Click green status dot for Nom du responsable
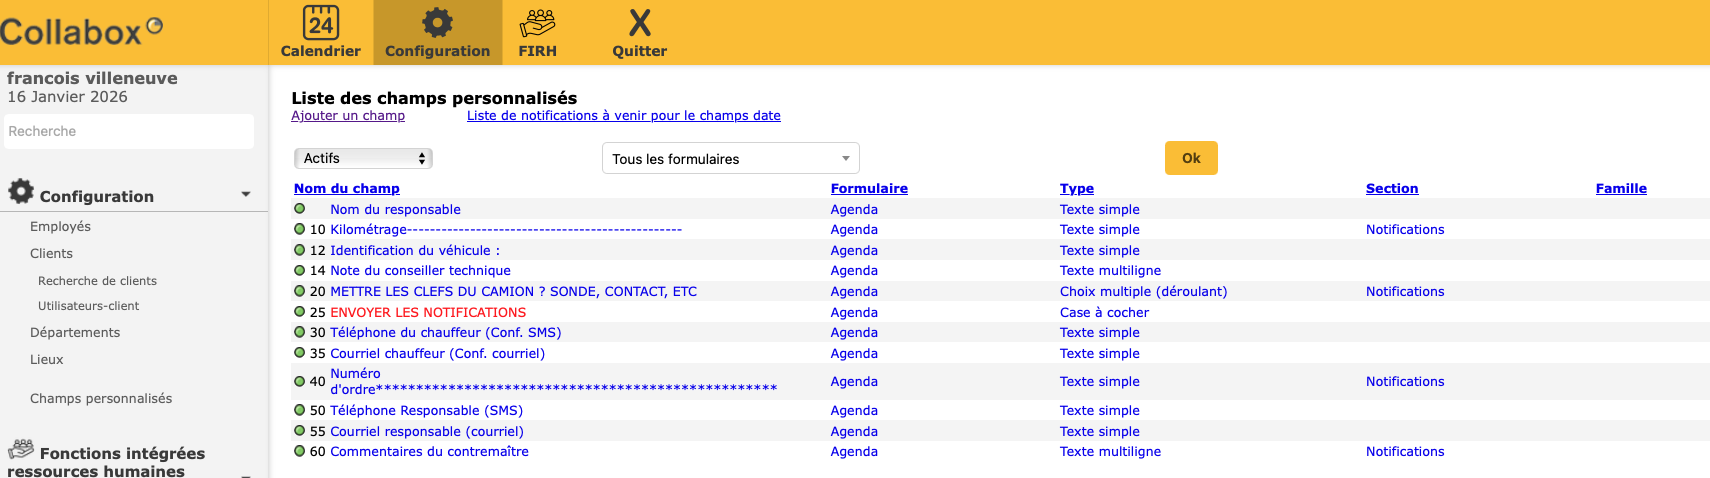The height and width of the screenshot is (478, 1710). pos(299,209)
